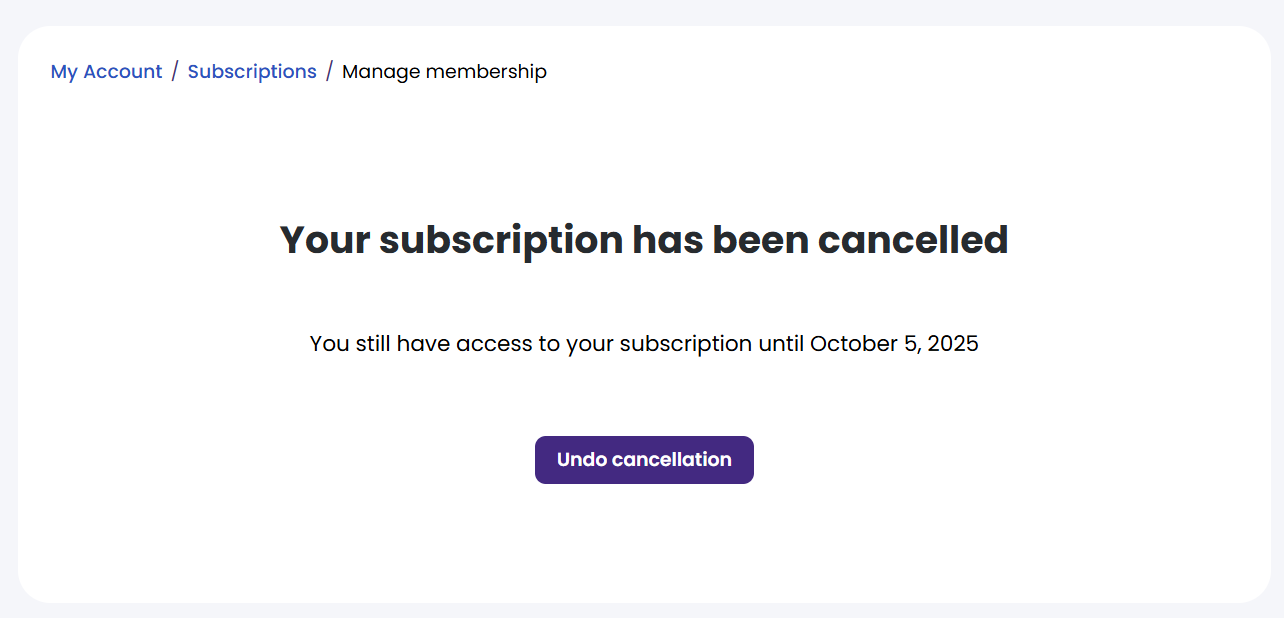Click the word "until" in the message
1284x618 pixels.
pyautogui.click(x=781, y=344)
